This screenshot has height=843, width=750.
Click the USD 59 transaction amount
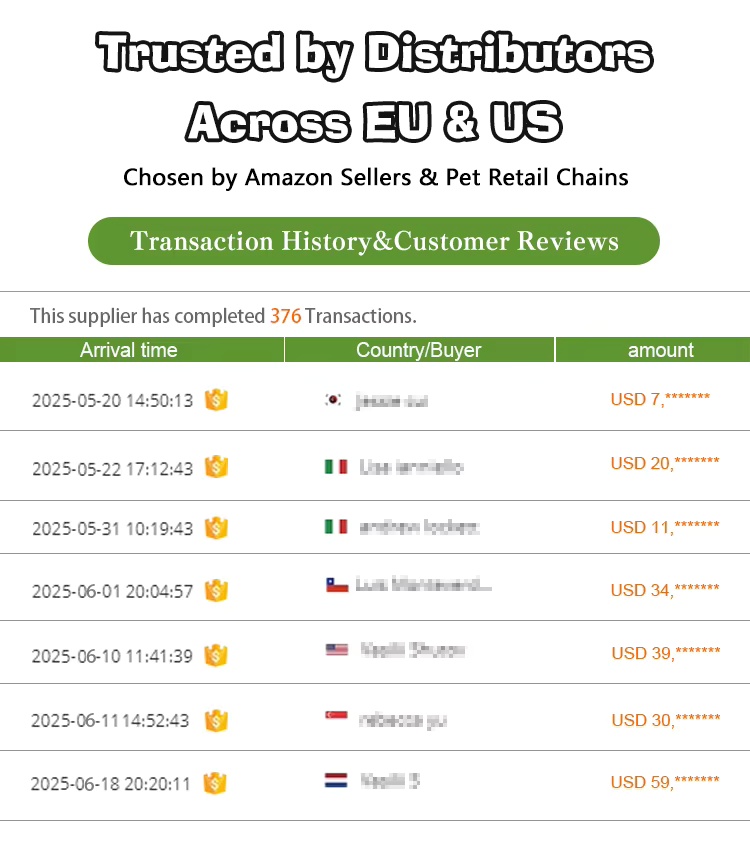click(x=665, y=782)
